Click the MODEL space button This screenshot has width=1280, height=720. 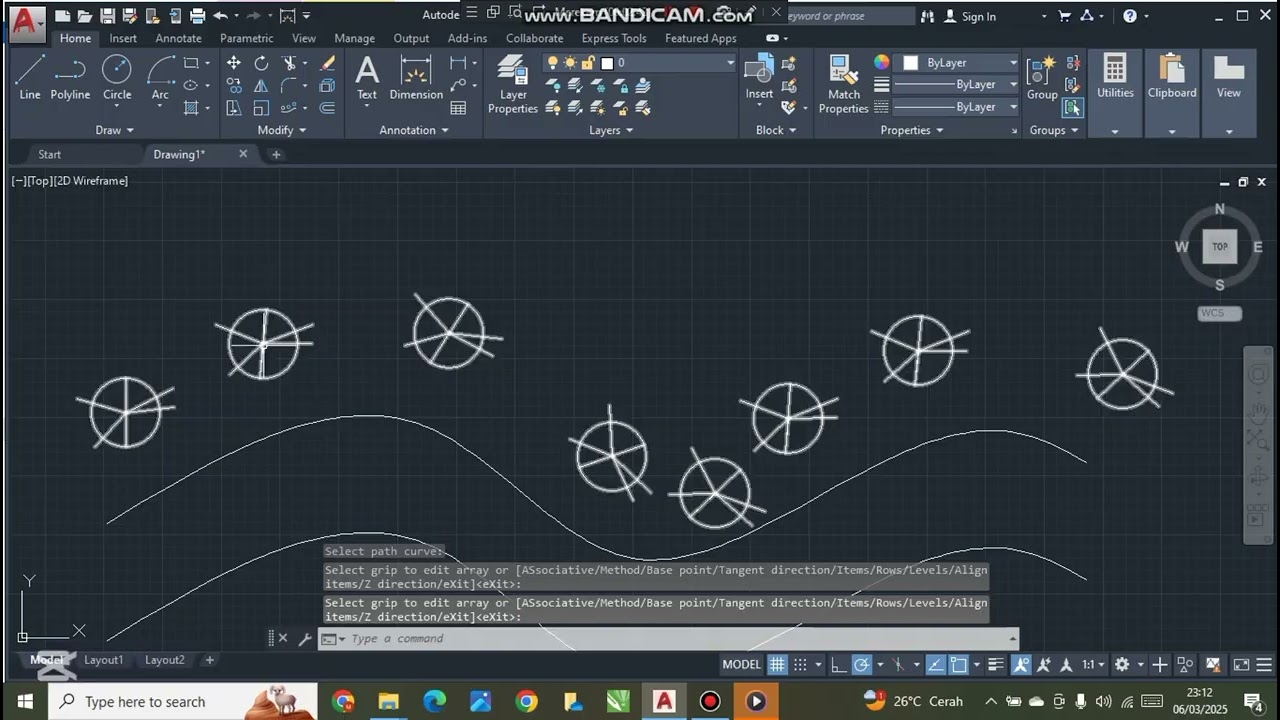(x=741, y=664)
